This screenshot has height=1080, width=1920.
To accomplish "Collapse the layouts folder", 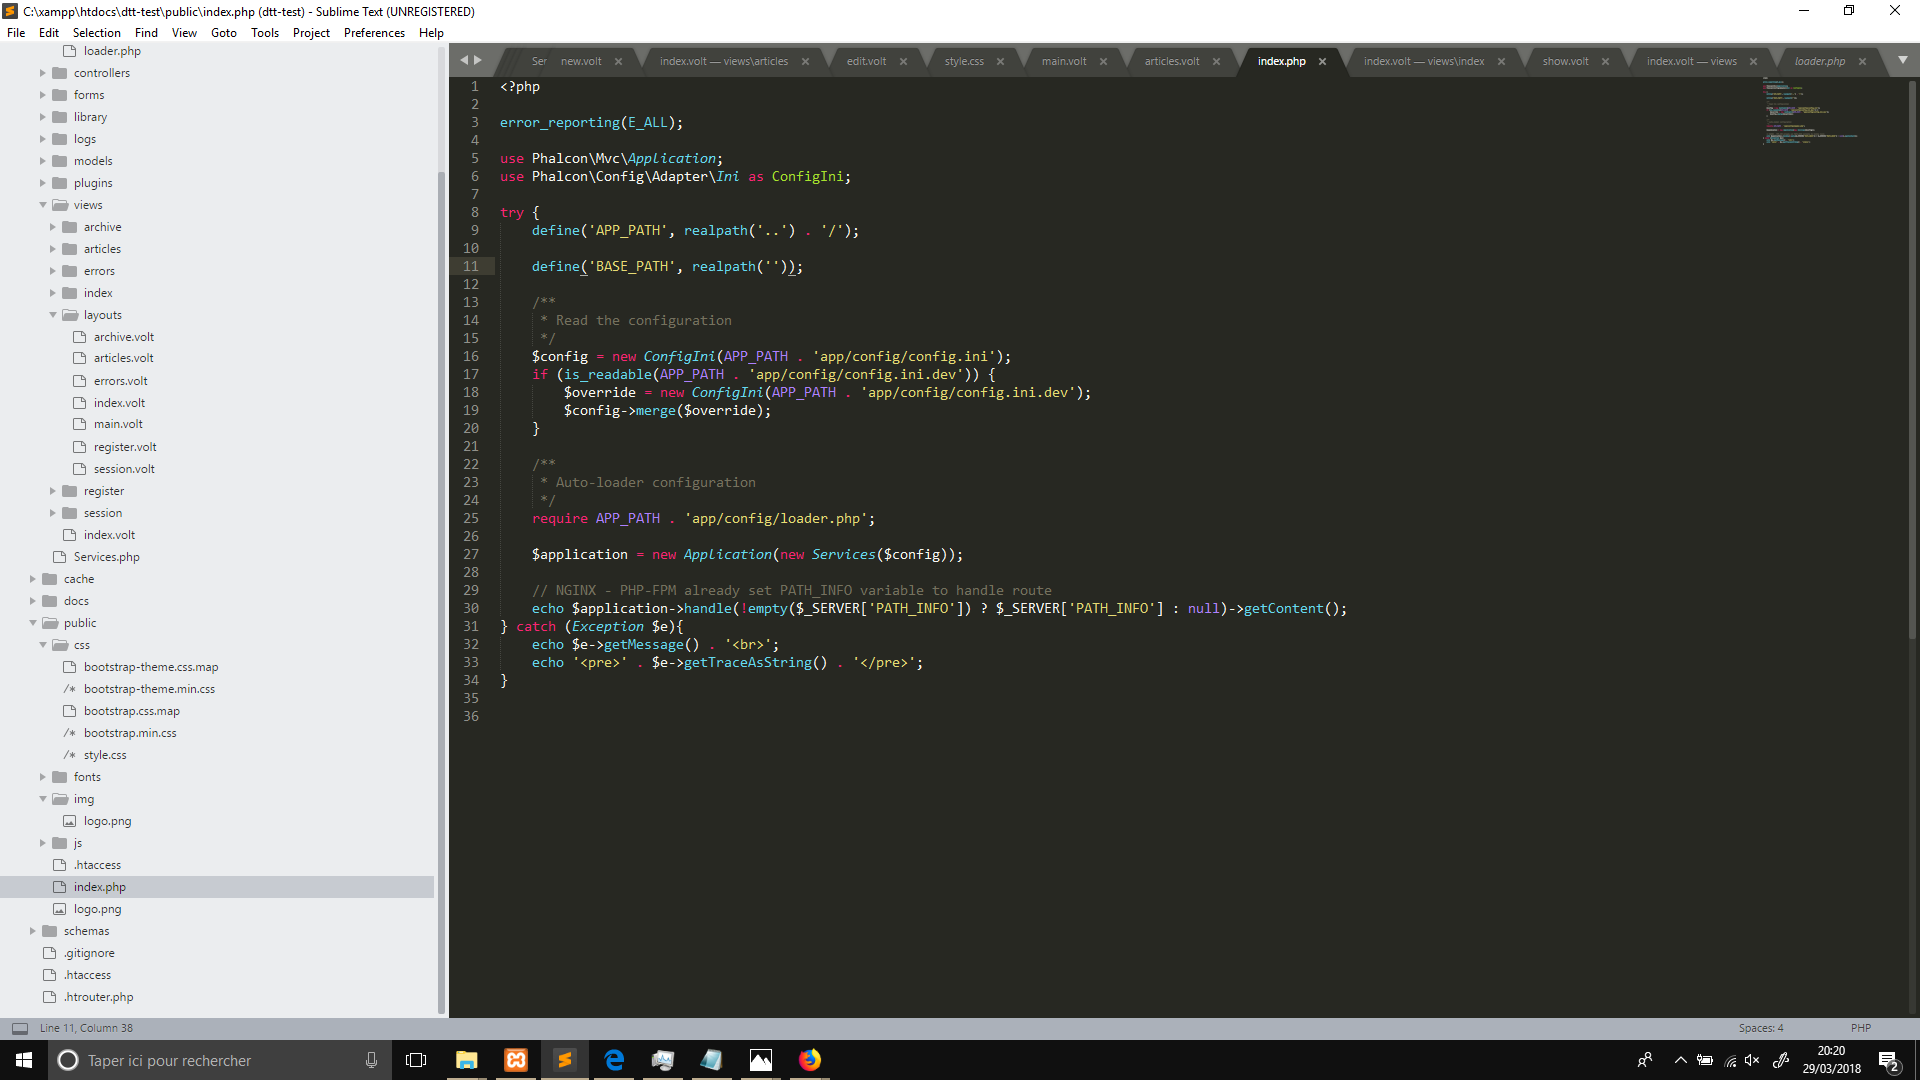I will [53, 315].
